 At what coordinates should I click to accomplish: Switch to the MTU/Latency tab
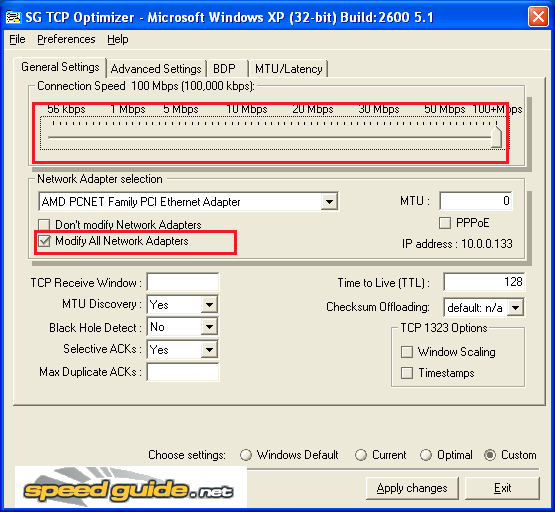288,69
